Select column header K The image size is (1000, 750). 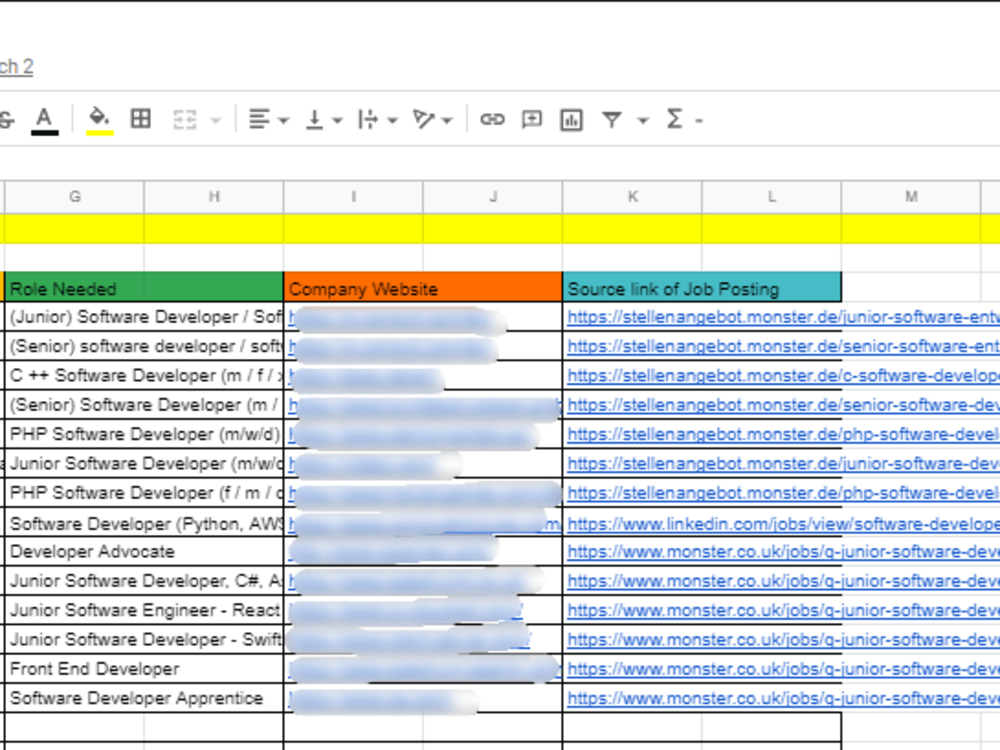point(632,196)
